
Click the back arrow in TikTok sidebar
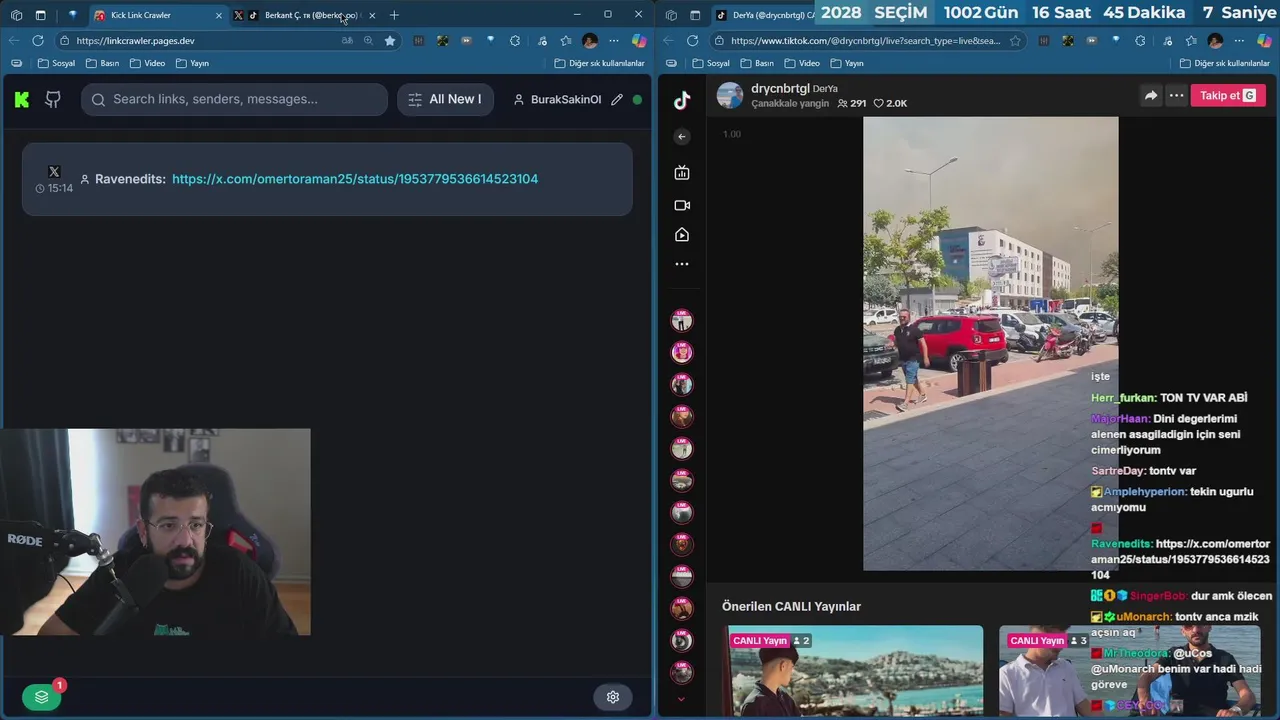click(682, 137)
